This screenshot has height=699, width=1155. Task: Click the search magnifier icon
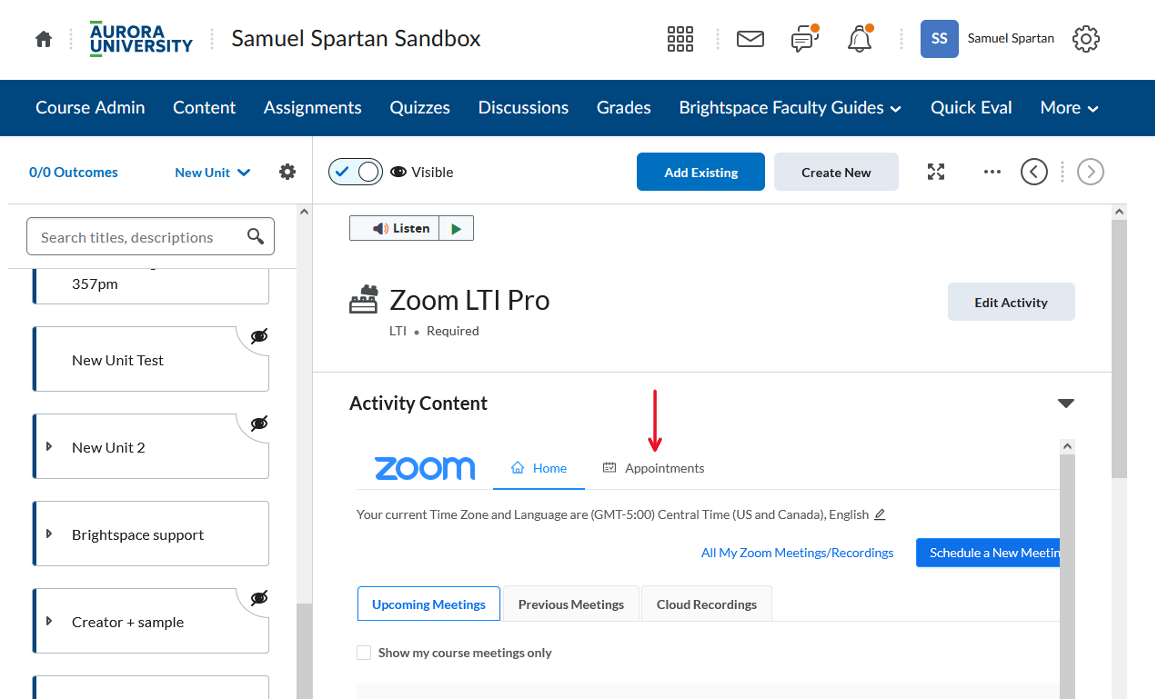click(x=256, y=236)
